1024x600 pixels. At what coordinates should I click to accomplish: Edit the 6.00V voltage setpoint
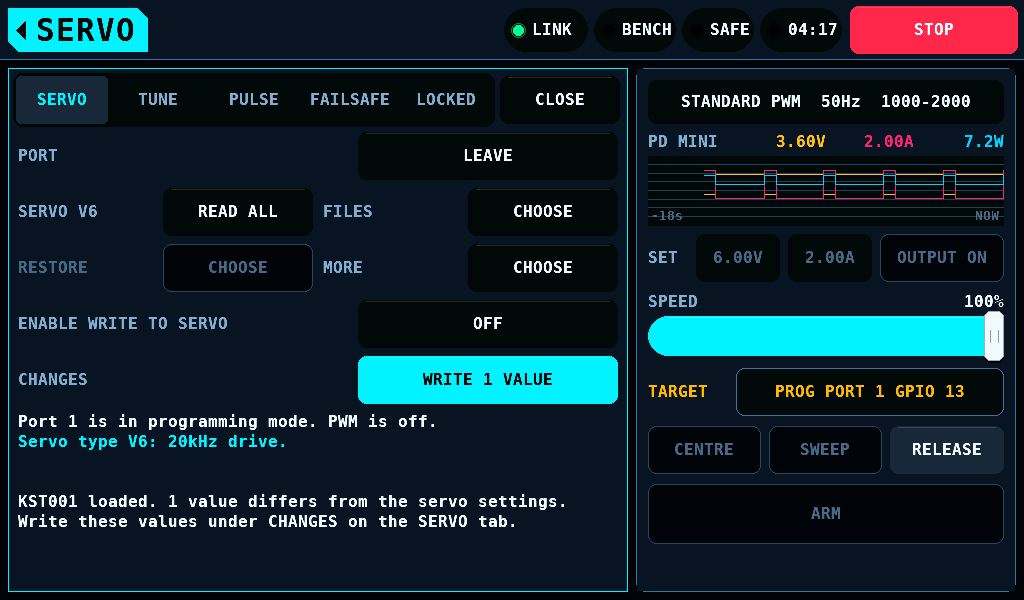coord(738,258)
